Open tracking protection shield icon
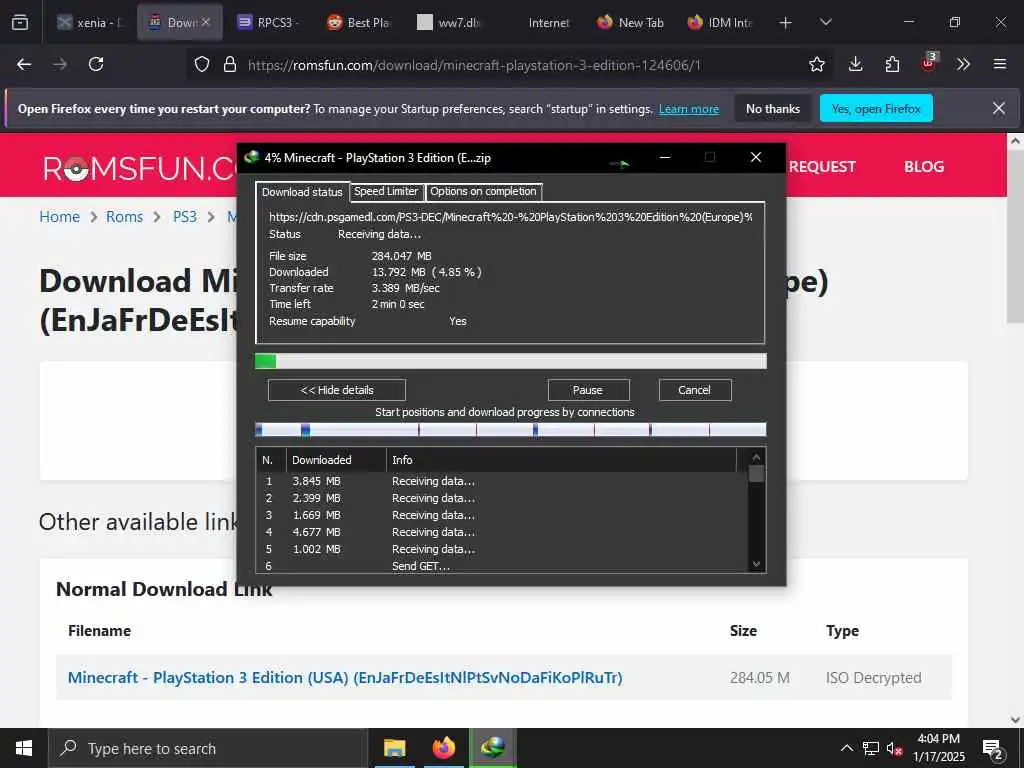This screenshot has width=1024, height=768. (202, 65)
